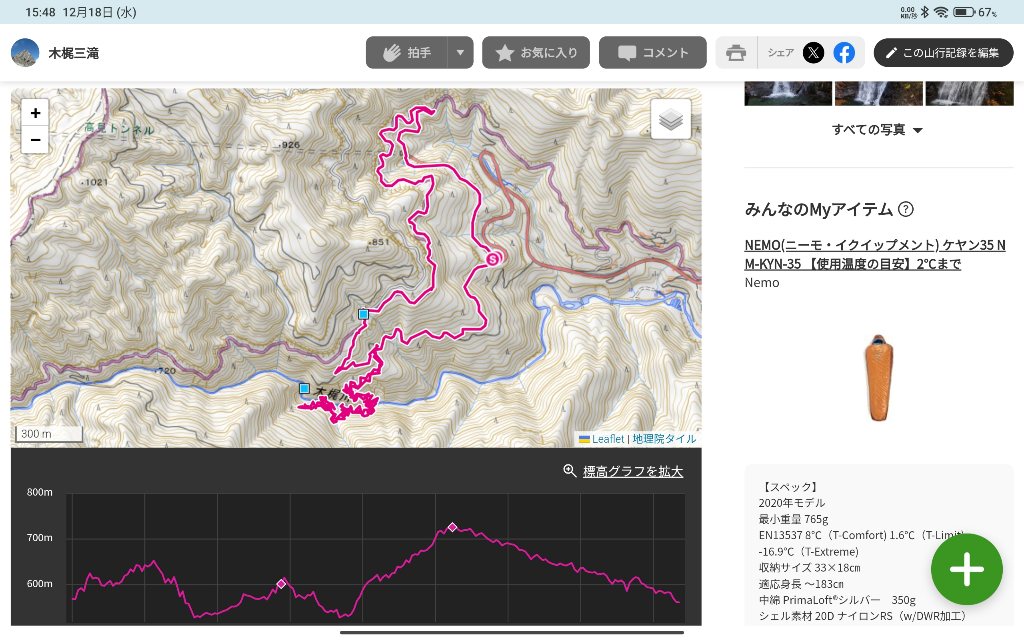Zoom out on the trail map
The height and width of the screenshot is (640, 1024).
click(35, 140)
